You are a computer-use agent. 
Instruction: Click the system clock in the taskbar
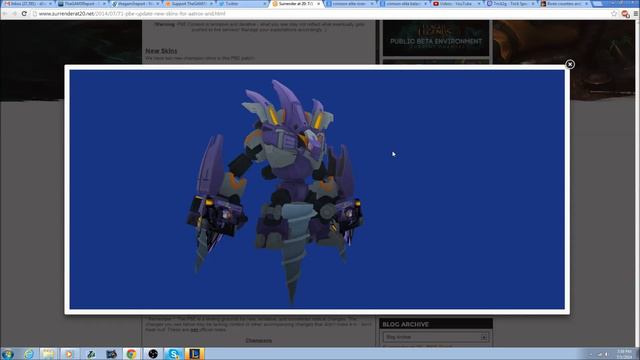624,354
